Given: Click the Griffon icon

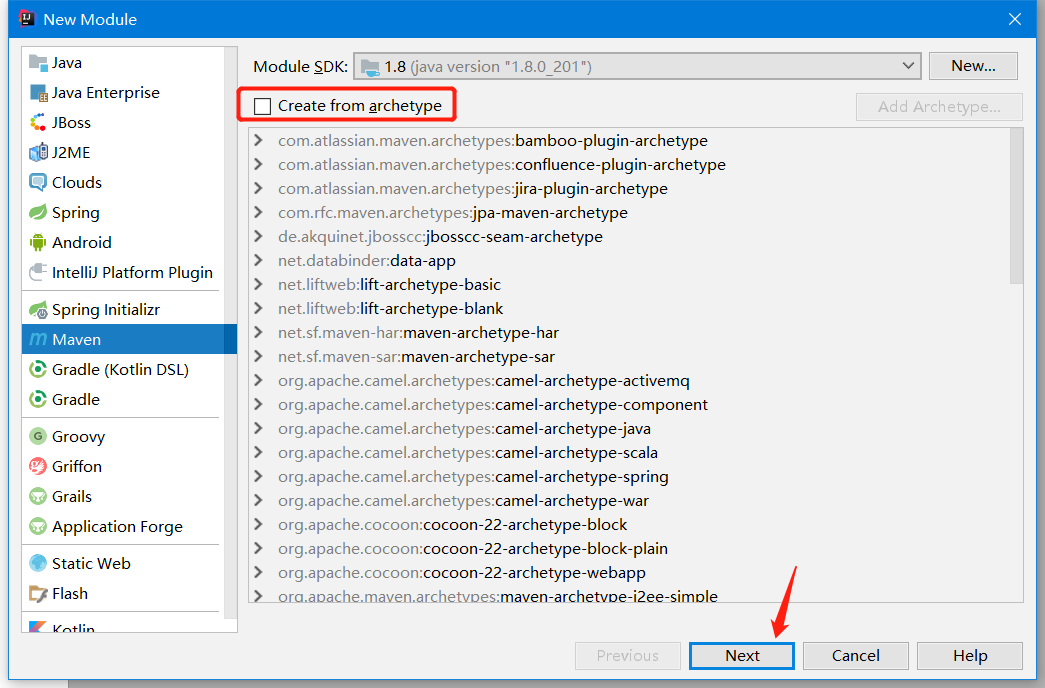Looking at the screenshot, I should (x=38, y=467).
